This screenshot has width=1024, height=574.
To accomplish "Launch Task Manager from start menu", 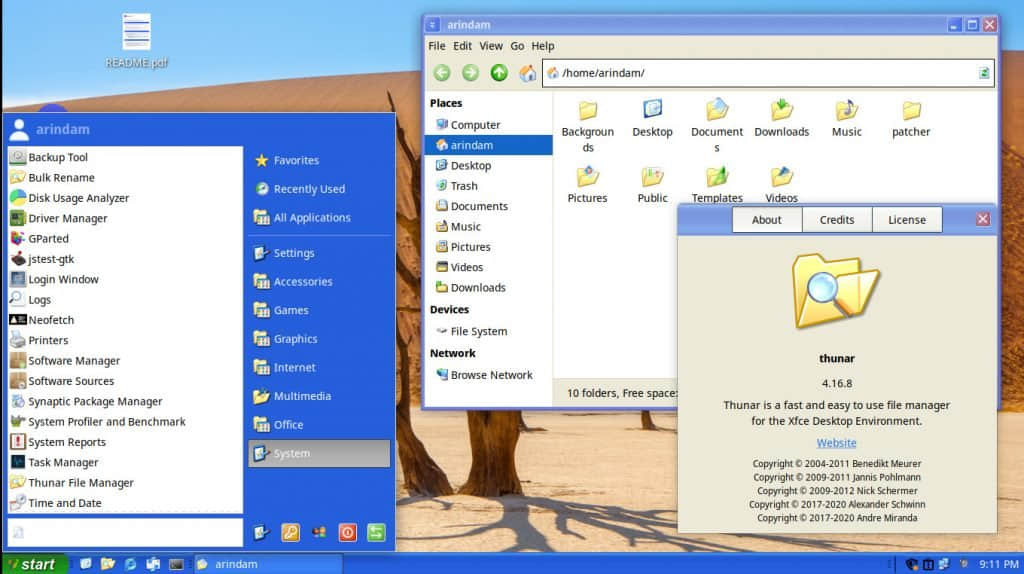I will click(125, 462).
